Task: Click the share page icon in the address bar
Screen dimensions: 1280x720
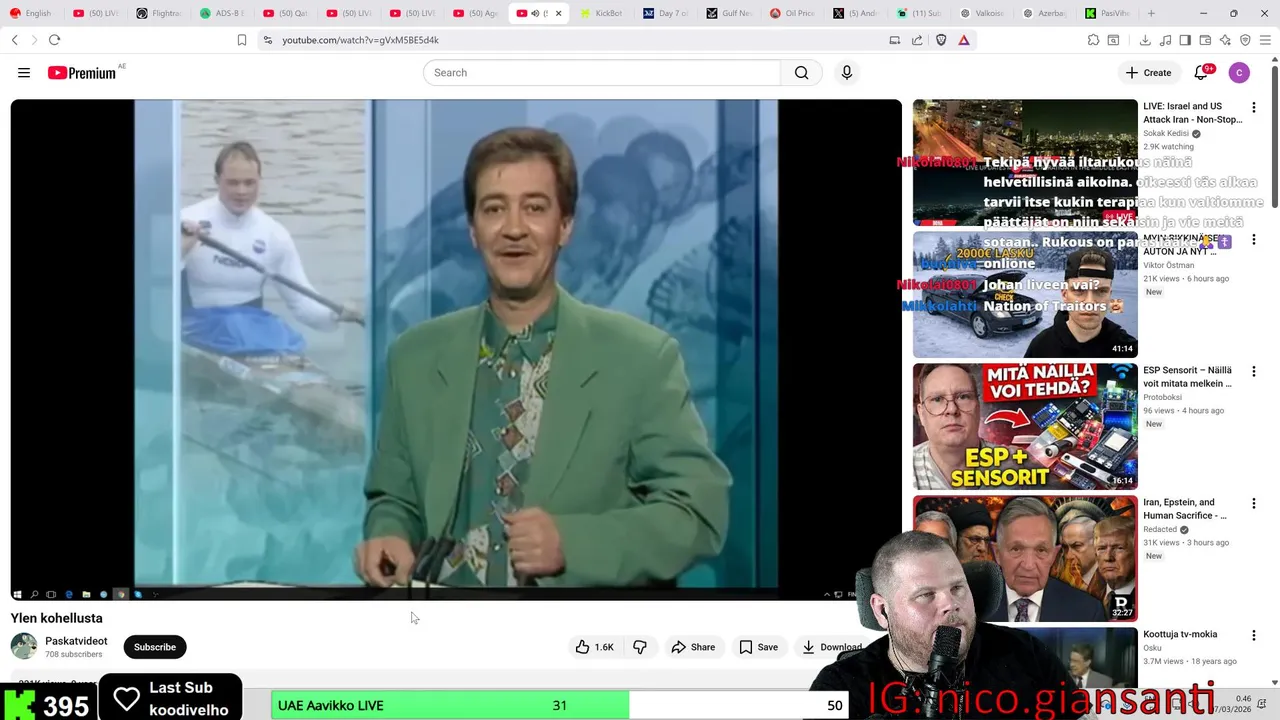Action: [917, 40]
